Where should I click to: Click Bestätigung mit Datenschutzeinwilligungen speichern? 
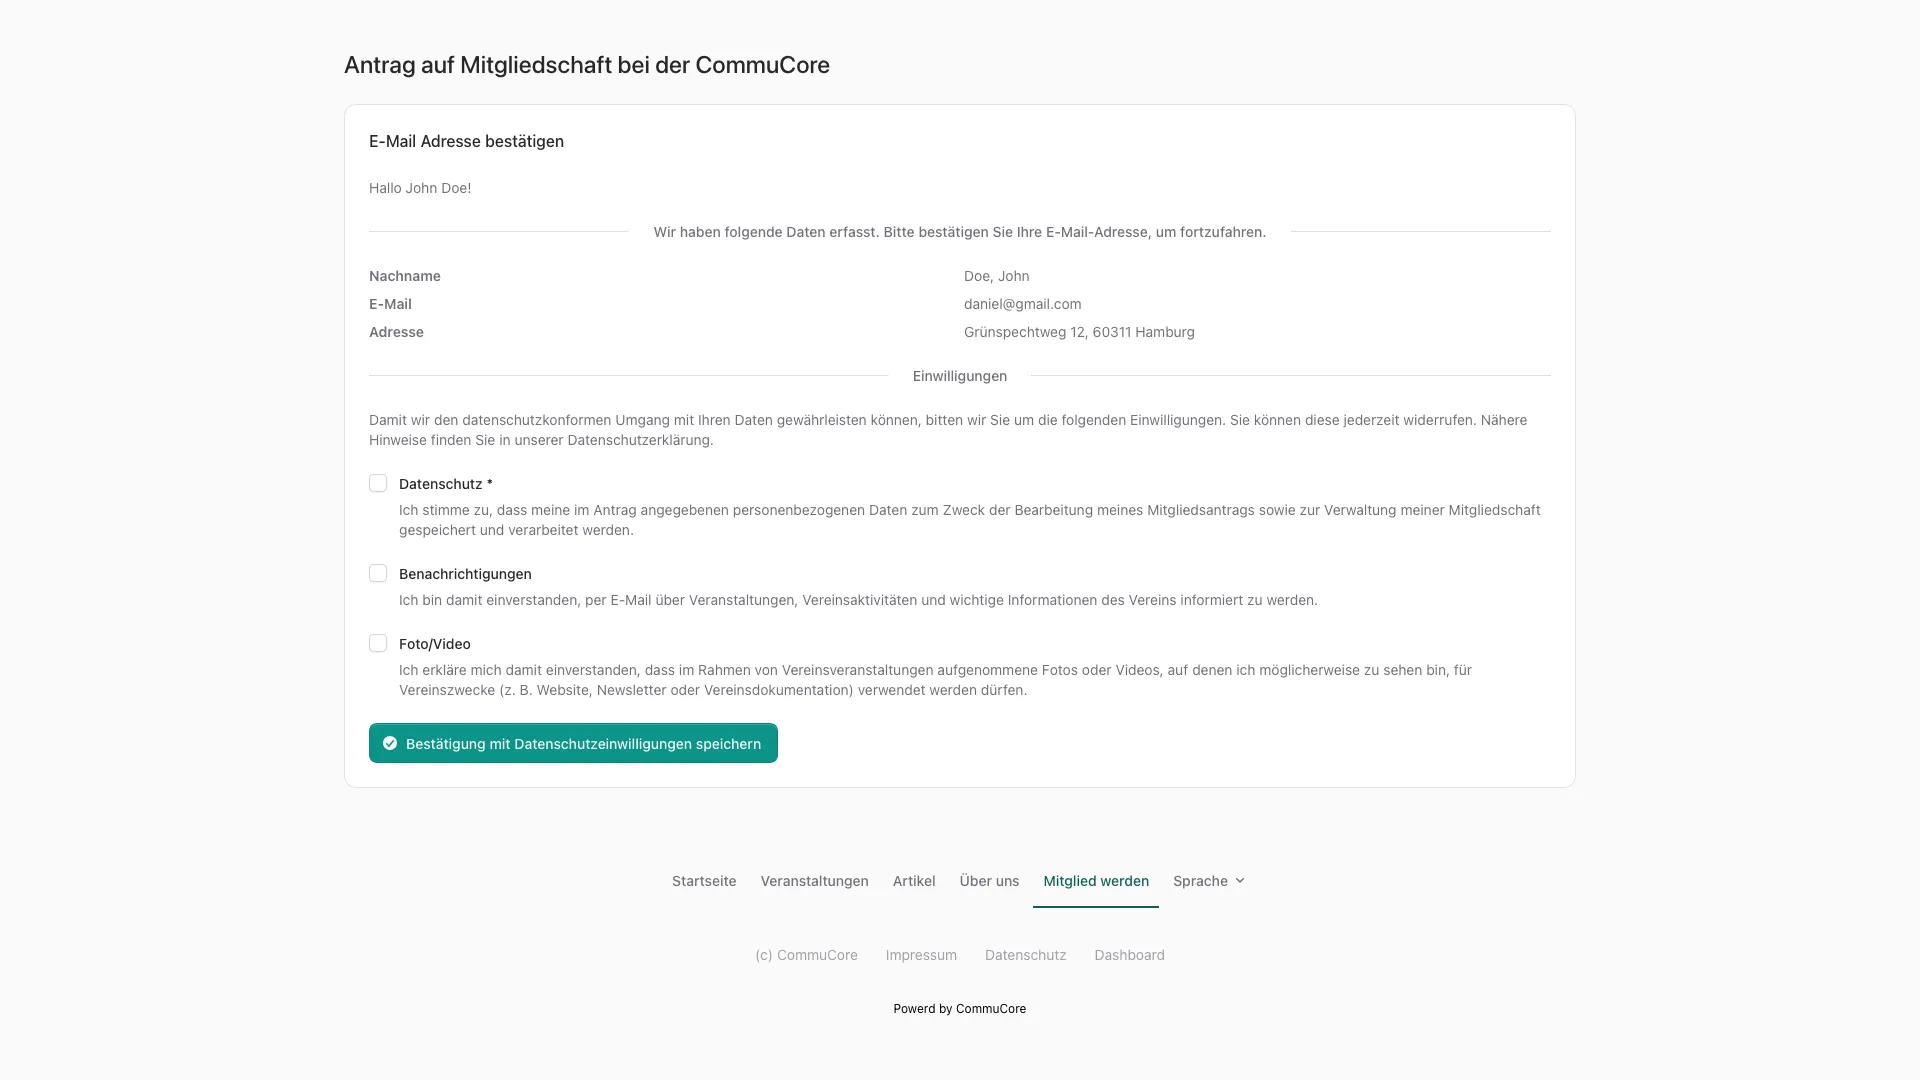coord(573,743)
